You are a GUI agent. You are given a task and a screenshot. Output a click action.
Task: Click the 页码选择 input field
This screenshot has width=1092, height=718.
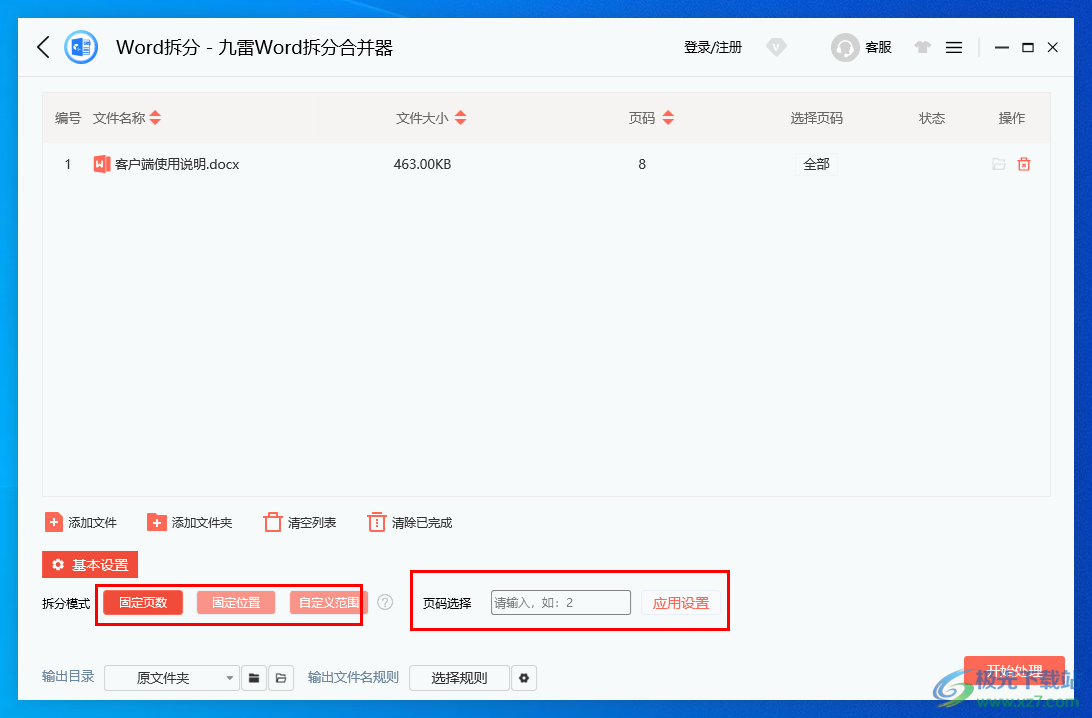click(x=560, y=602)
